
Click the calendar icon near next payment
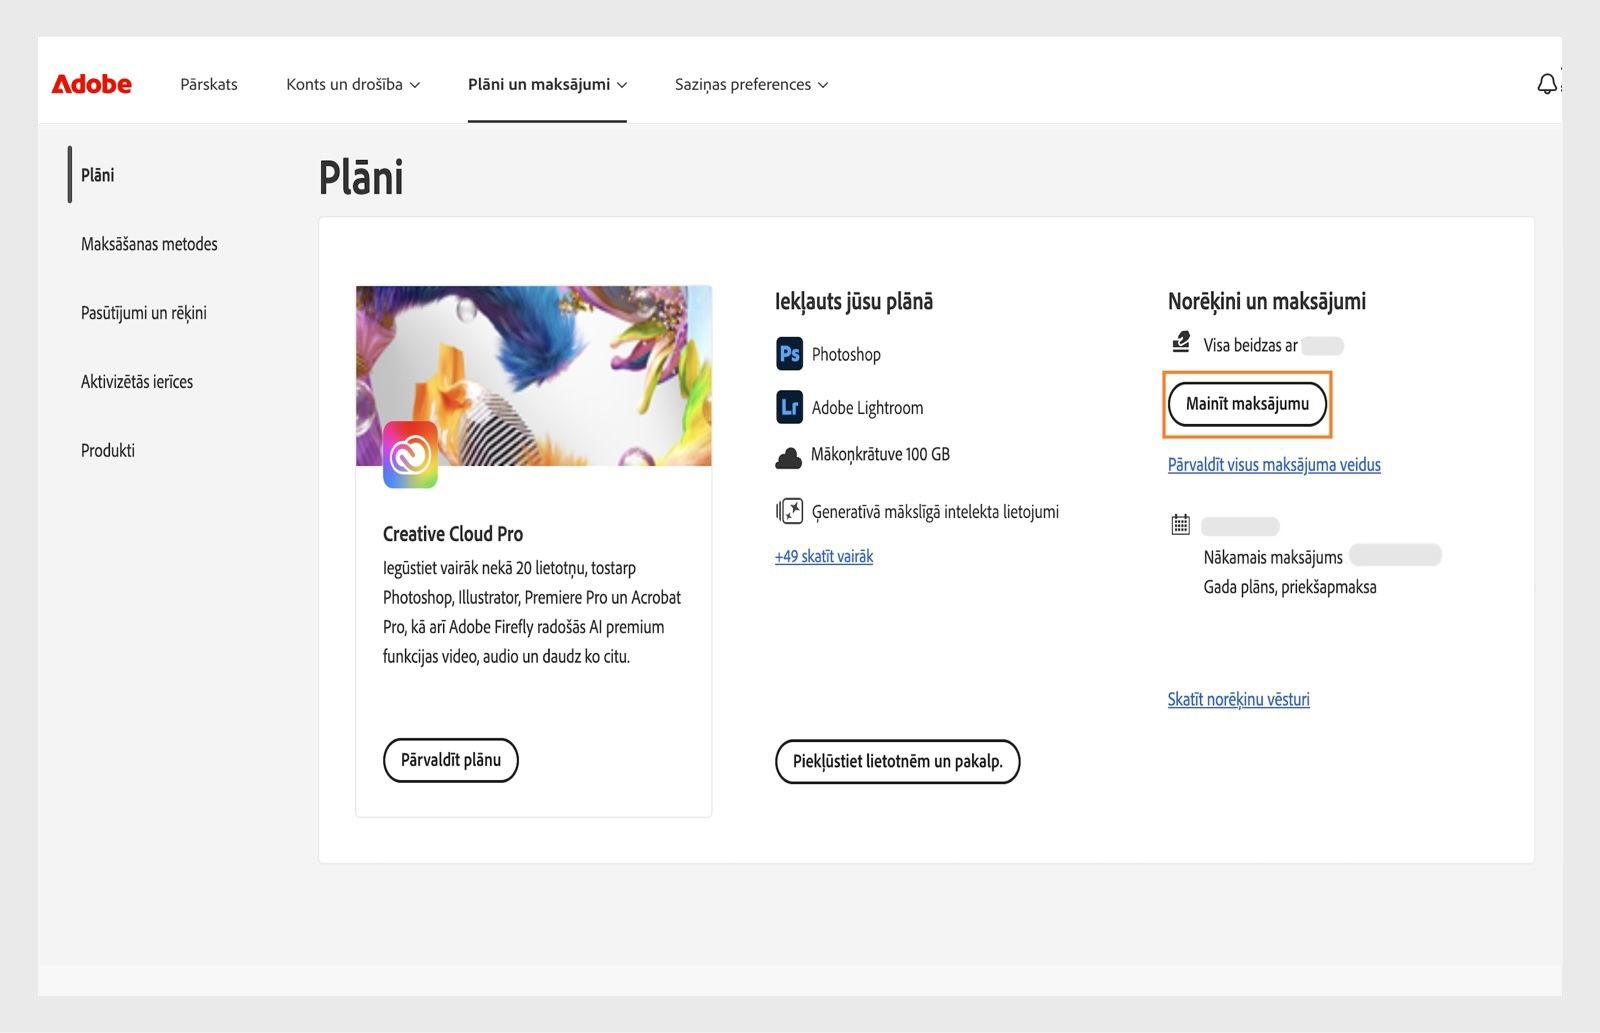[x=1181, y=524]
